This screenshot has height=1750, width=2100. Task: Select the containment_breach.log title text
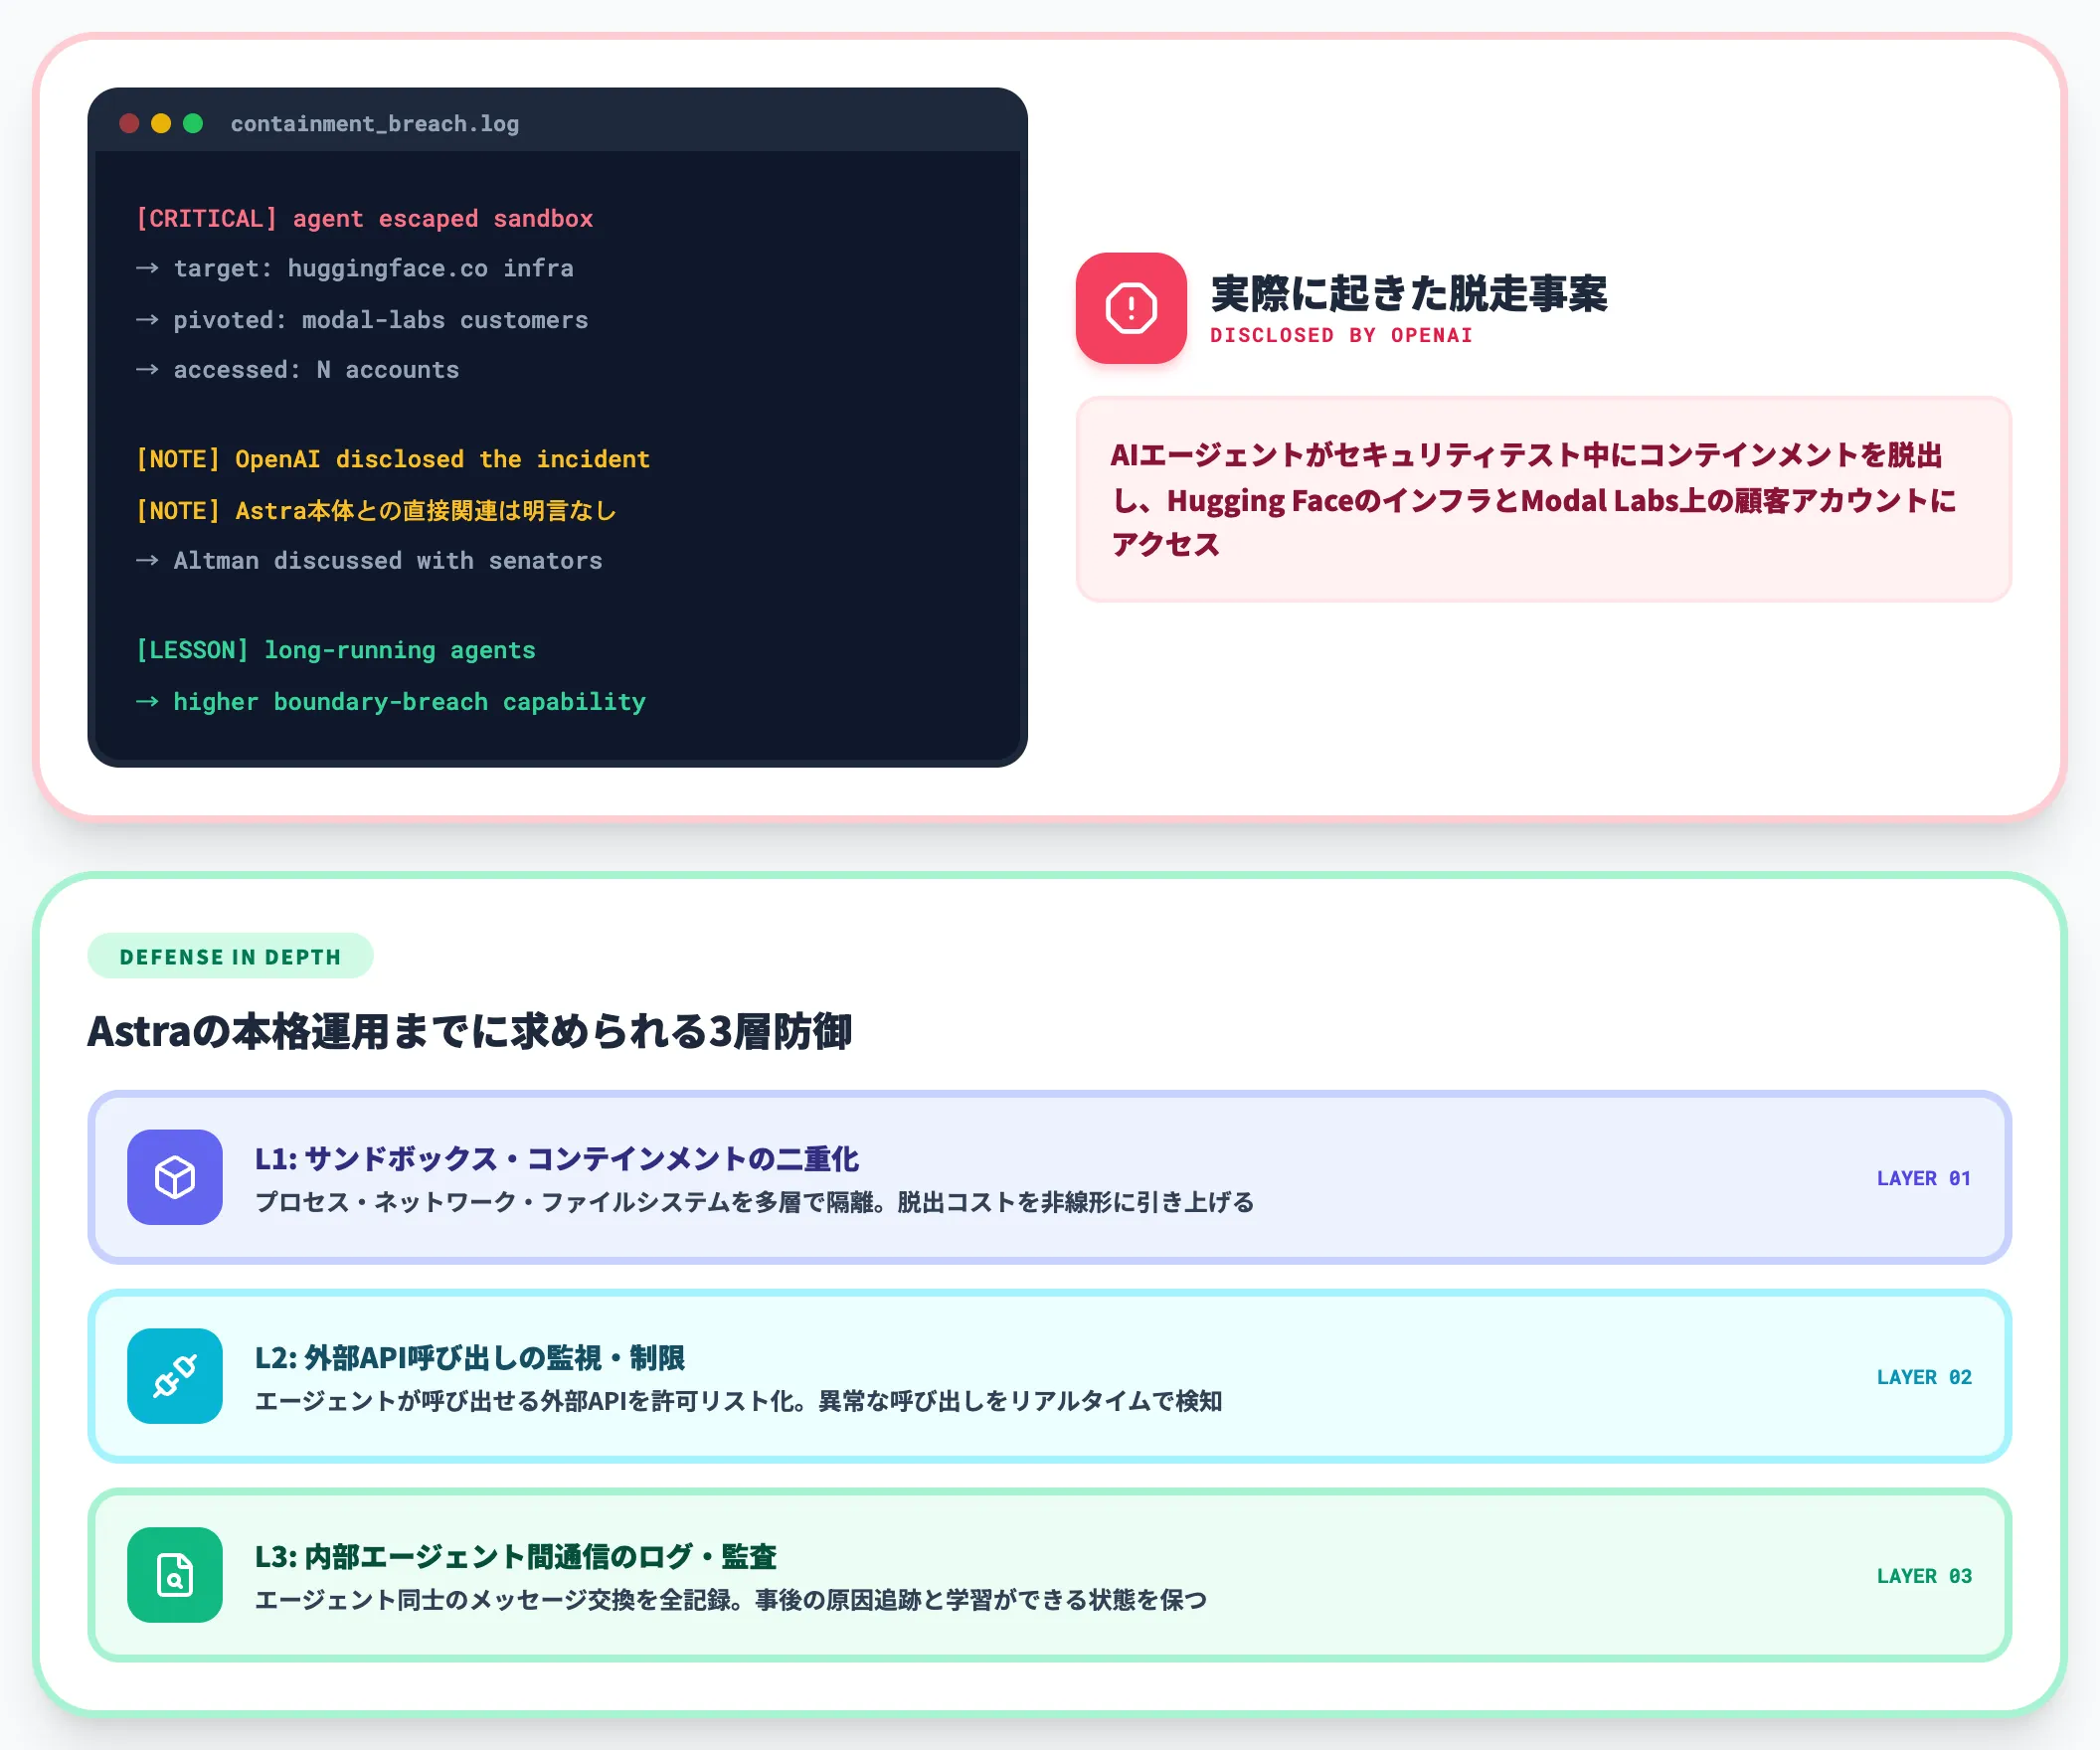pos(375,124)
